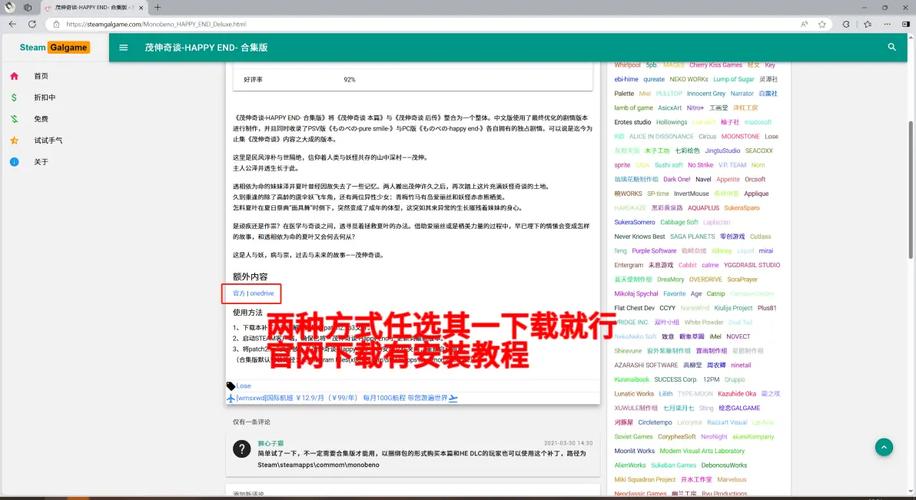Open the Innocent Grey tag
This screenshot has height=500, width=916.
coord(706,93)
